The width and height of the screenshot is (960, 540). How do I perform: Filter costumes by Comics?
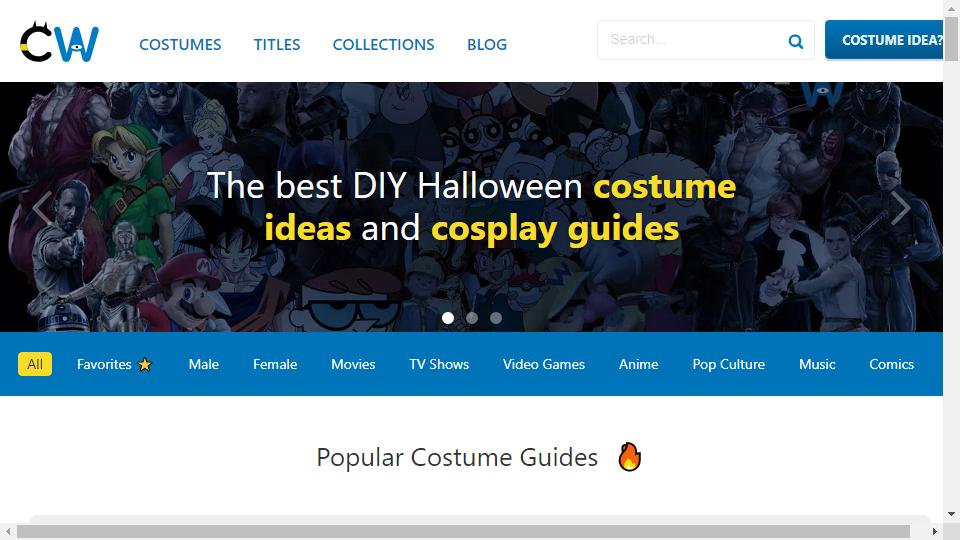(891, 364)
